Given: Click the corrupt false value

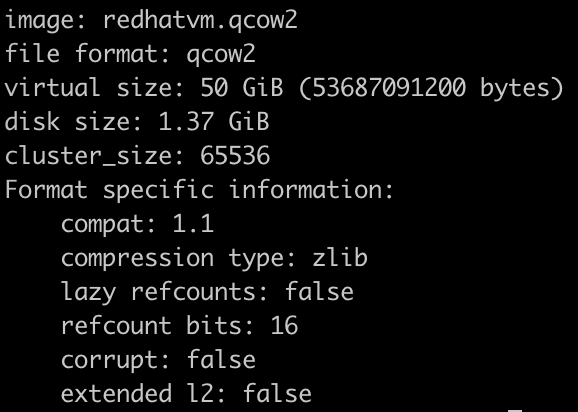Looking at the screenshot, I should coord(221,359).
